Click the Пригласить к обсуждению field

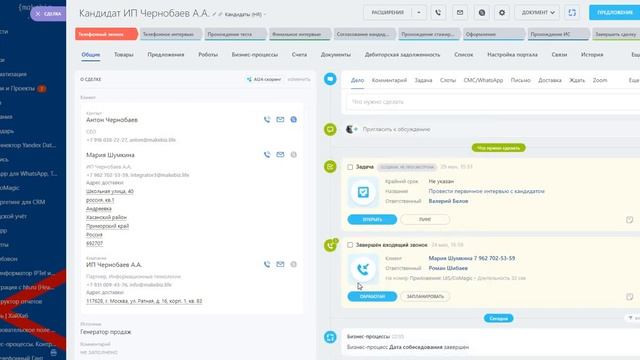pyautogui.click(x=396, y=129)
